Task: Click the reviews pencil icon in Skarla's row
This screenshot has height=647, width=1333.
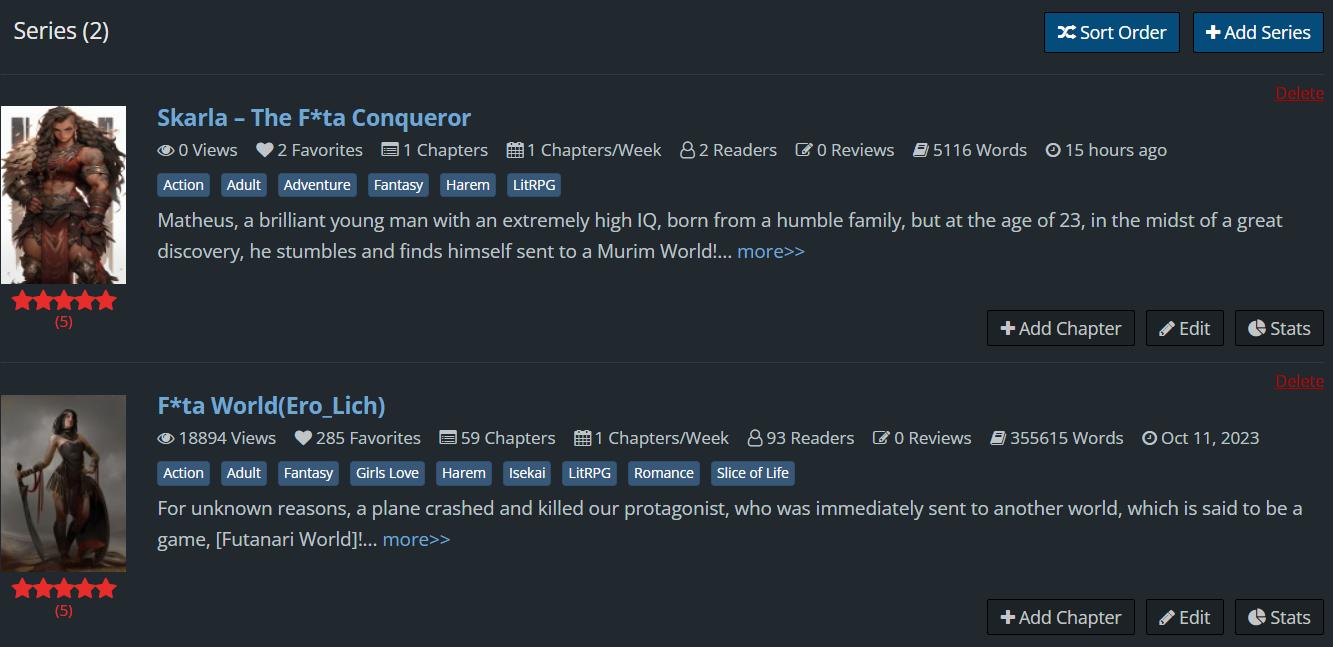Action: click(804, 150)
